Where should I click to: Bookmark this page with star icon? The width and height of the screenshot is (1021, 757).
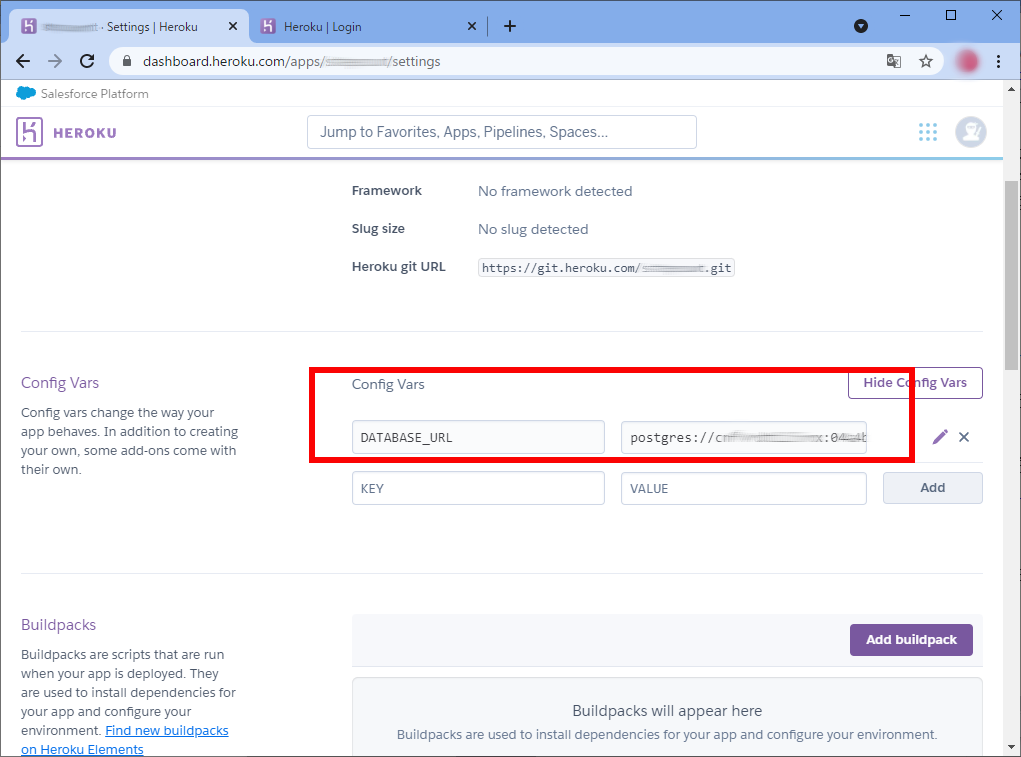(x=926, y=61)
